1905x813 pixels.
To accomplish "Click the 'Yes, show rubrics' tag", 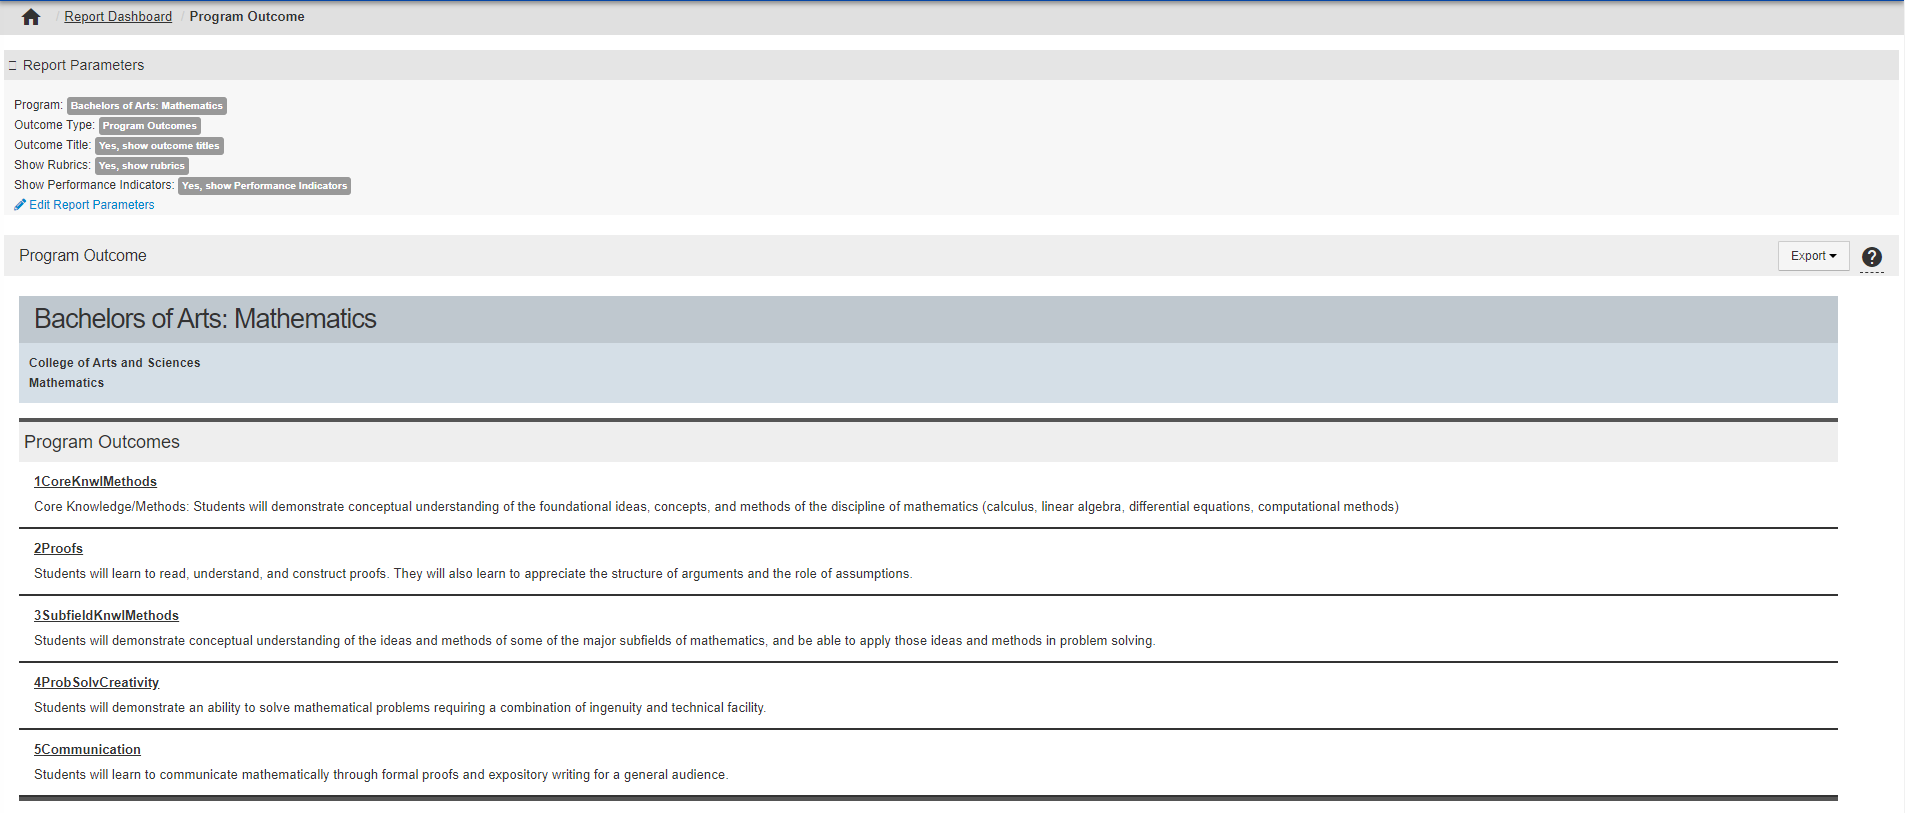I will pyautogui.click(x=141, y=166).
